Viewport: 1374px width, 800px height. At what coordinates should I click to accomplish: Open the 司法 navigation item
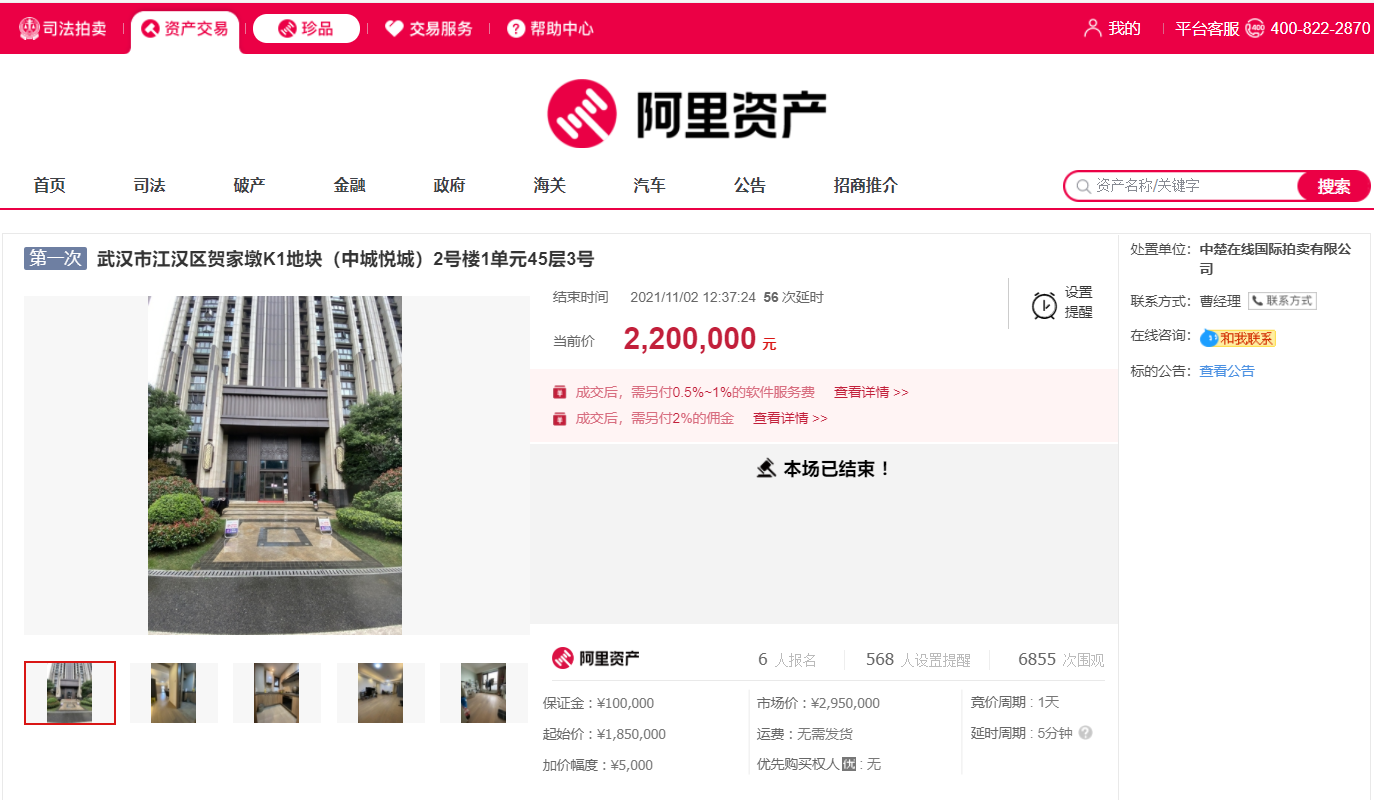(149, 185)
